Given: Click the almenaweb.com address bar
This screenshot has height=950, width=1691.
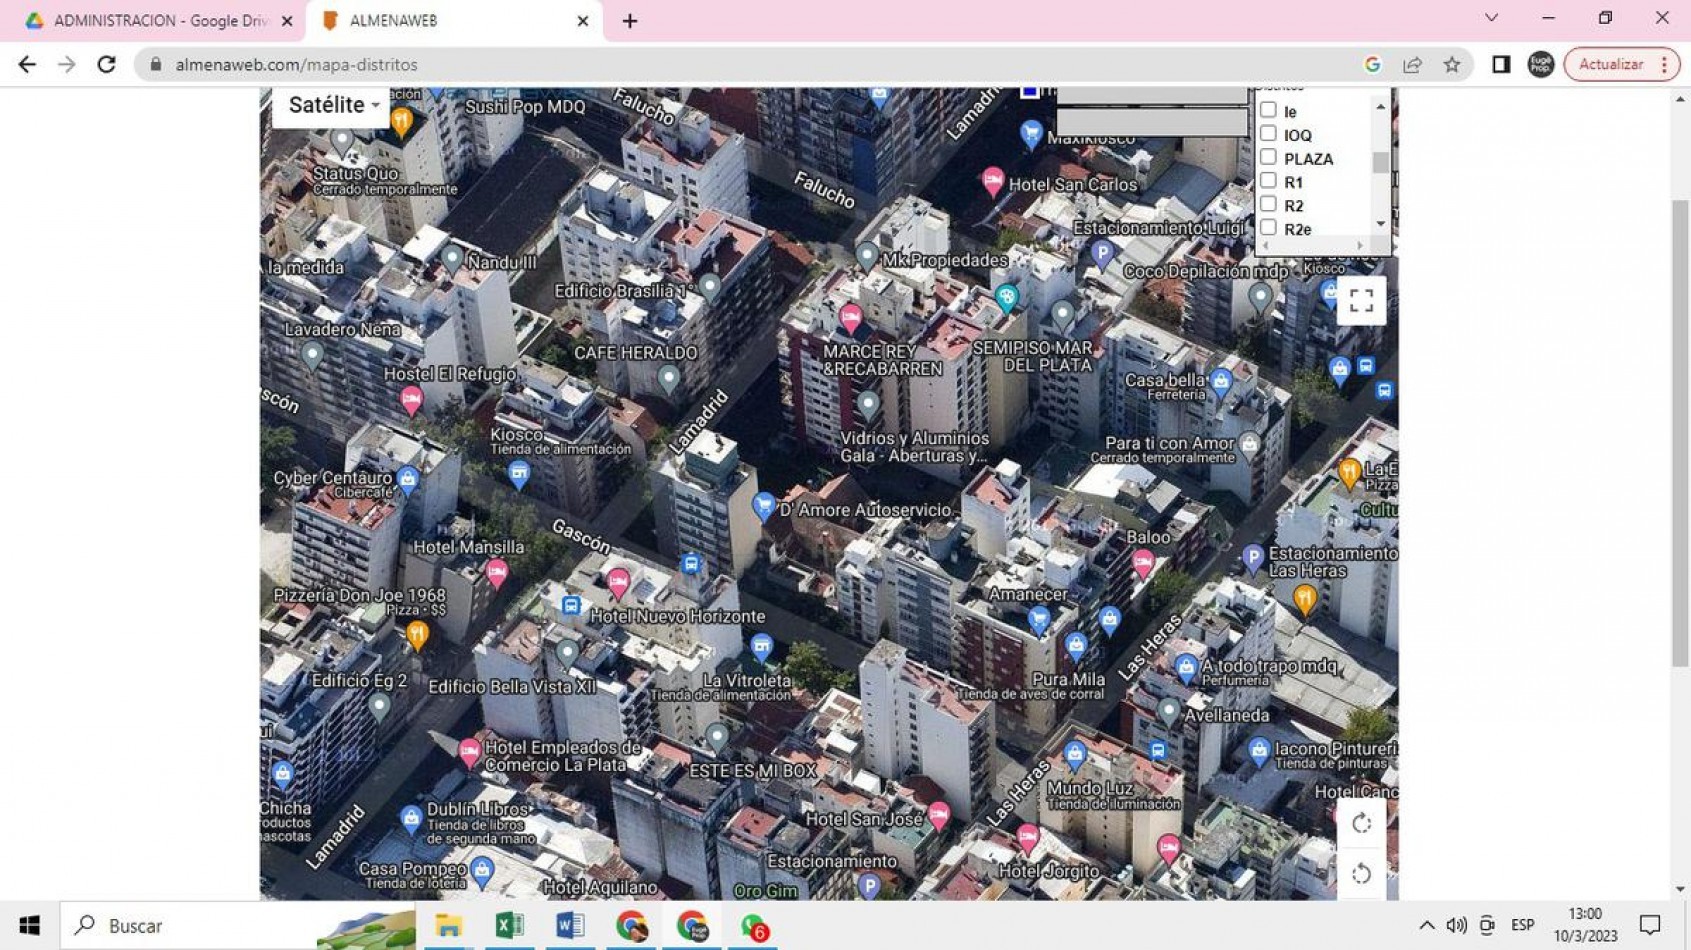Looking at the screenshot, I should tap(700, 65).
